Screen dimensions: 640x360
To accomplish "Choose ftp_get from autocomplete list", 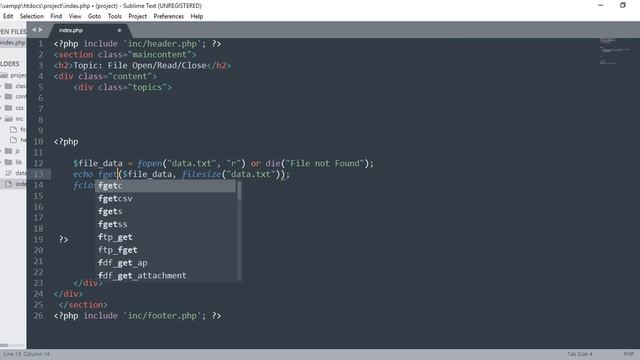I will pos(165,237).
